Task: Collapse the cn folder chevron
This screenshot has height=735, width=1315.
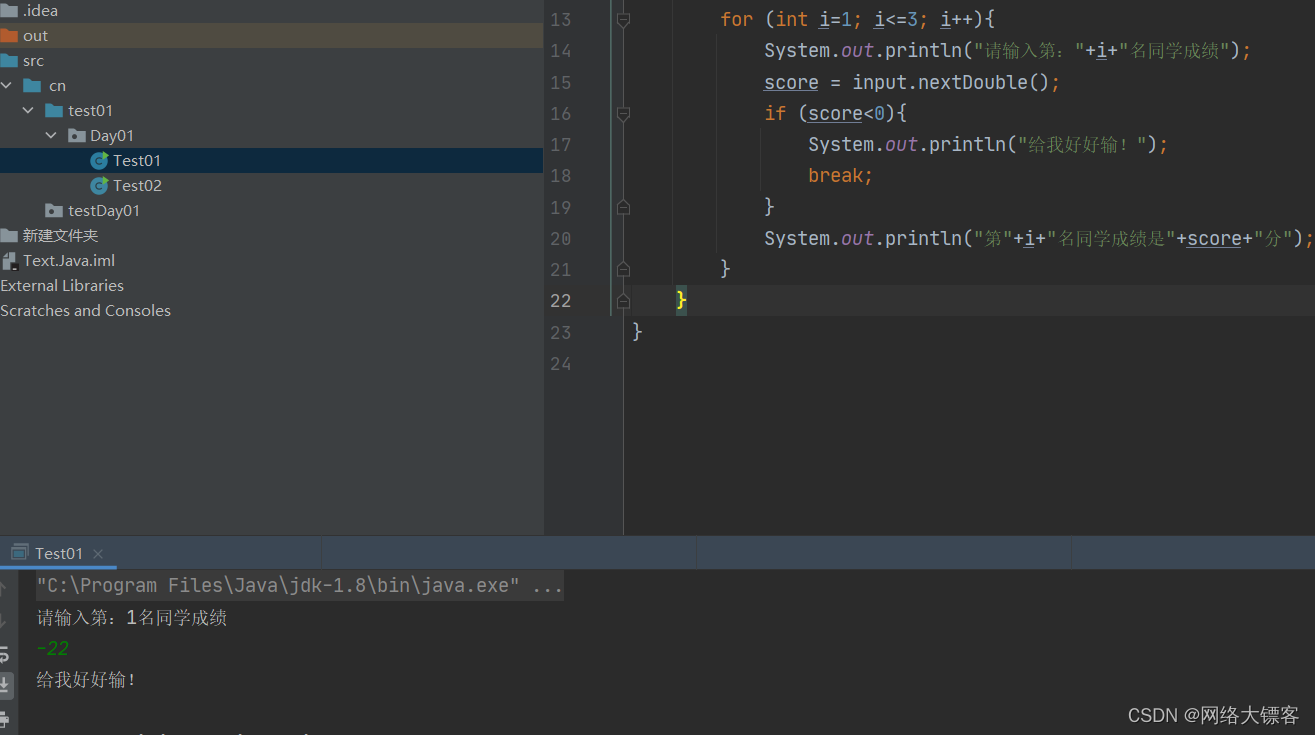Action: (7, 85)
